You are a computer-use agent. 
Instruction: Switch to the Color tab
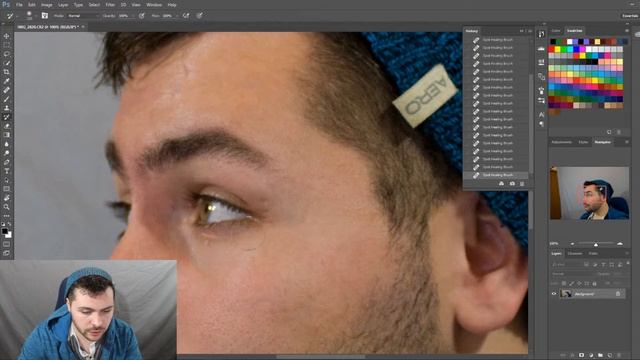click(556, 31)
